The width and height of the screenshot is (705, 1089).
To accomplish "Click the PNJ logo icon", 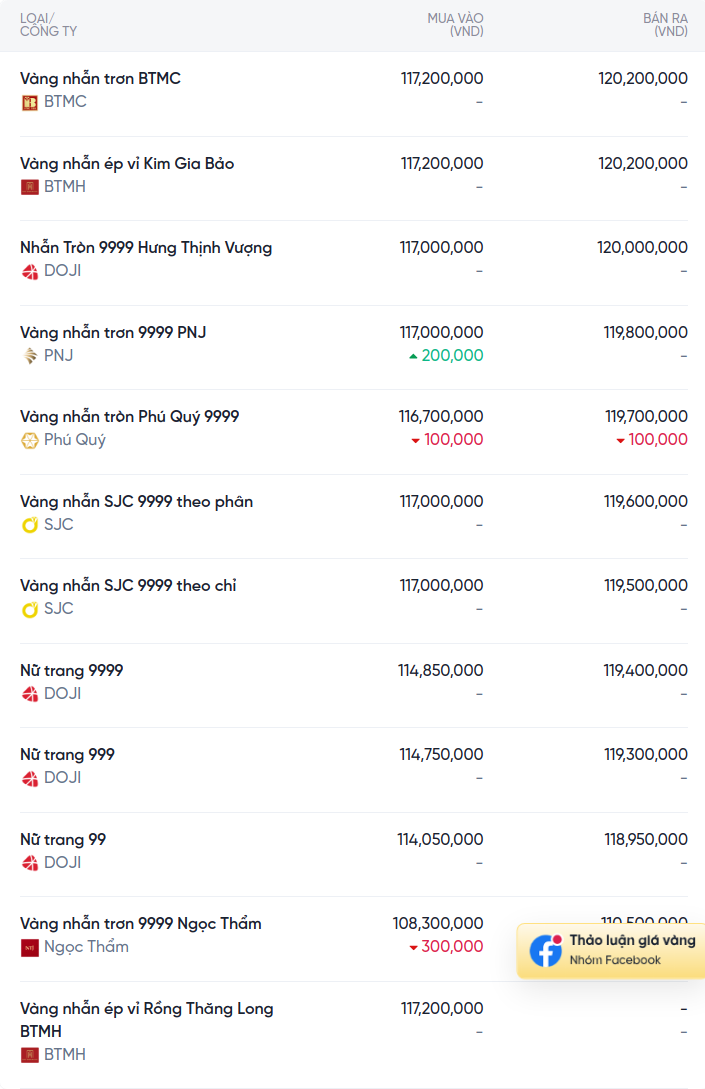I will tap(29, 356).
